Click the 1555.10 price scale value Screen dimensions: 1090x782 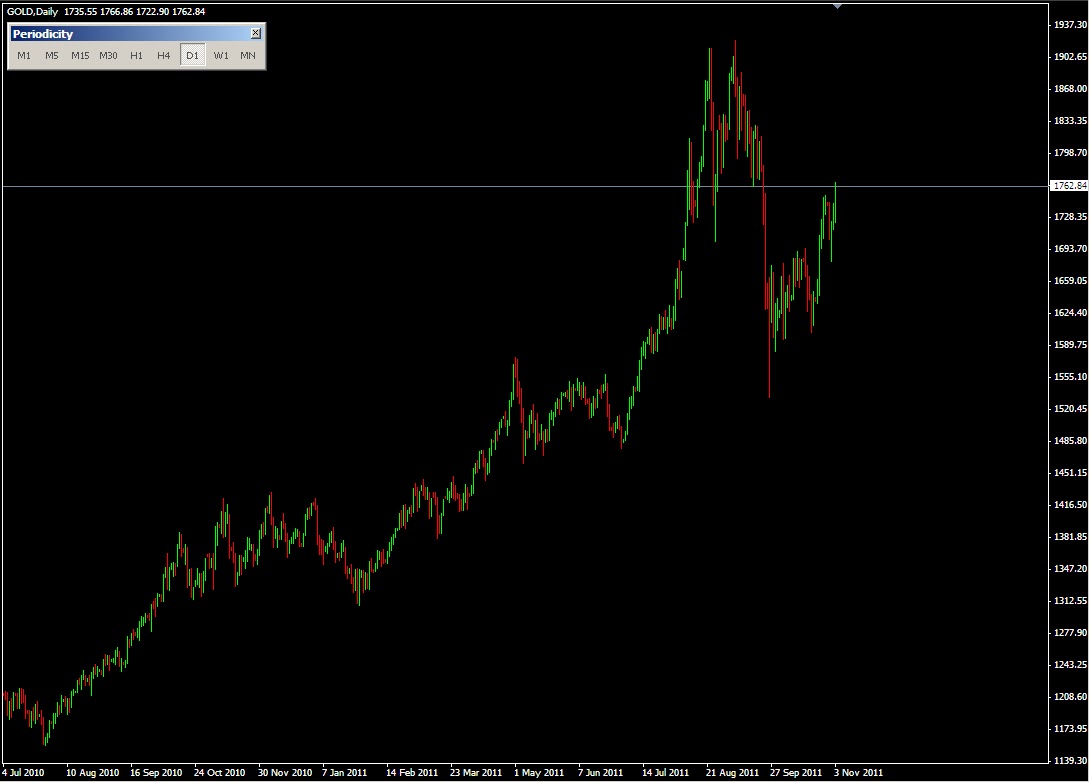pos(1070,376)
